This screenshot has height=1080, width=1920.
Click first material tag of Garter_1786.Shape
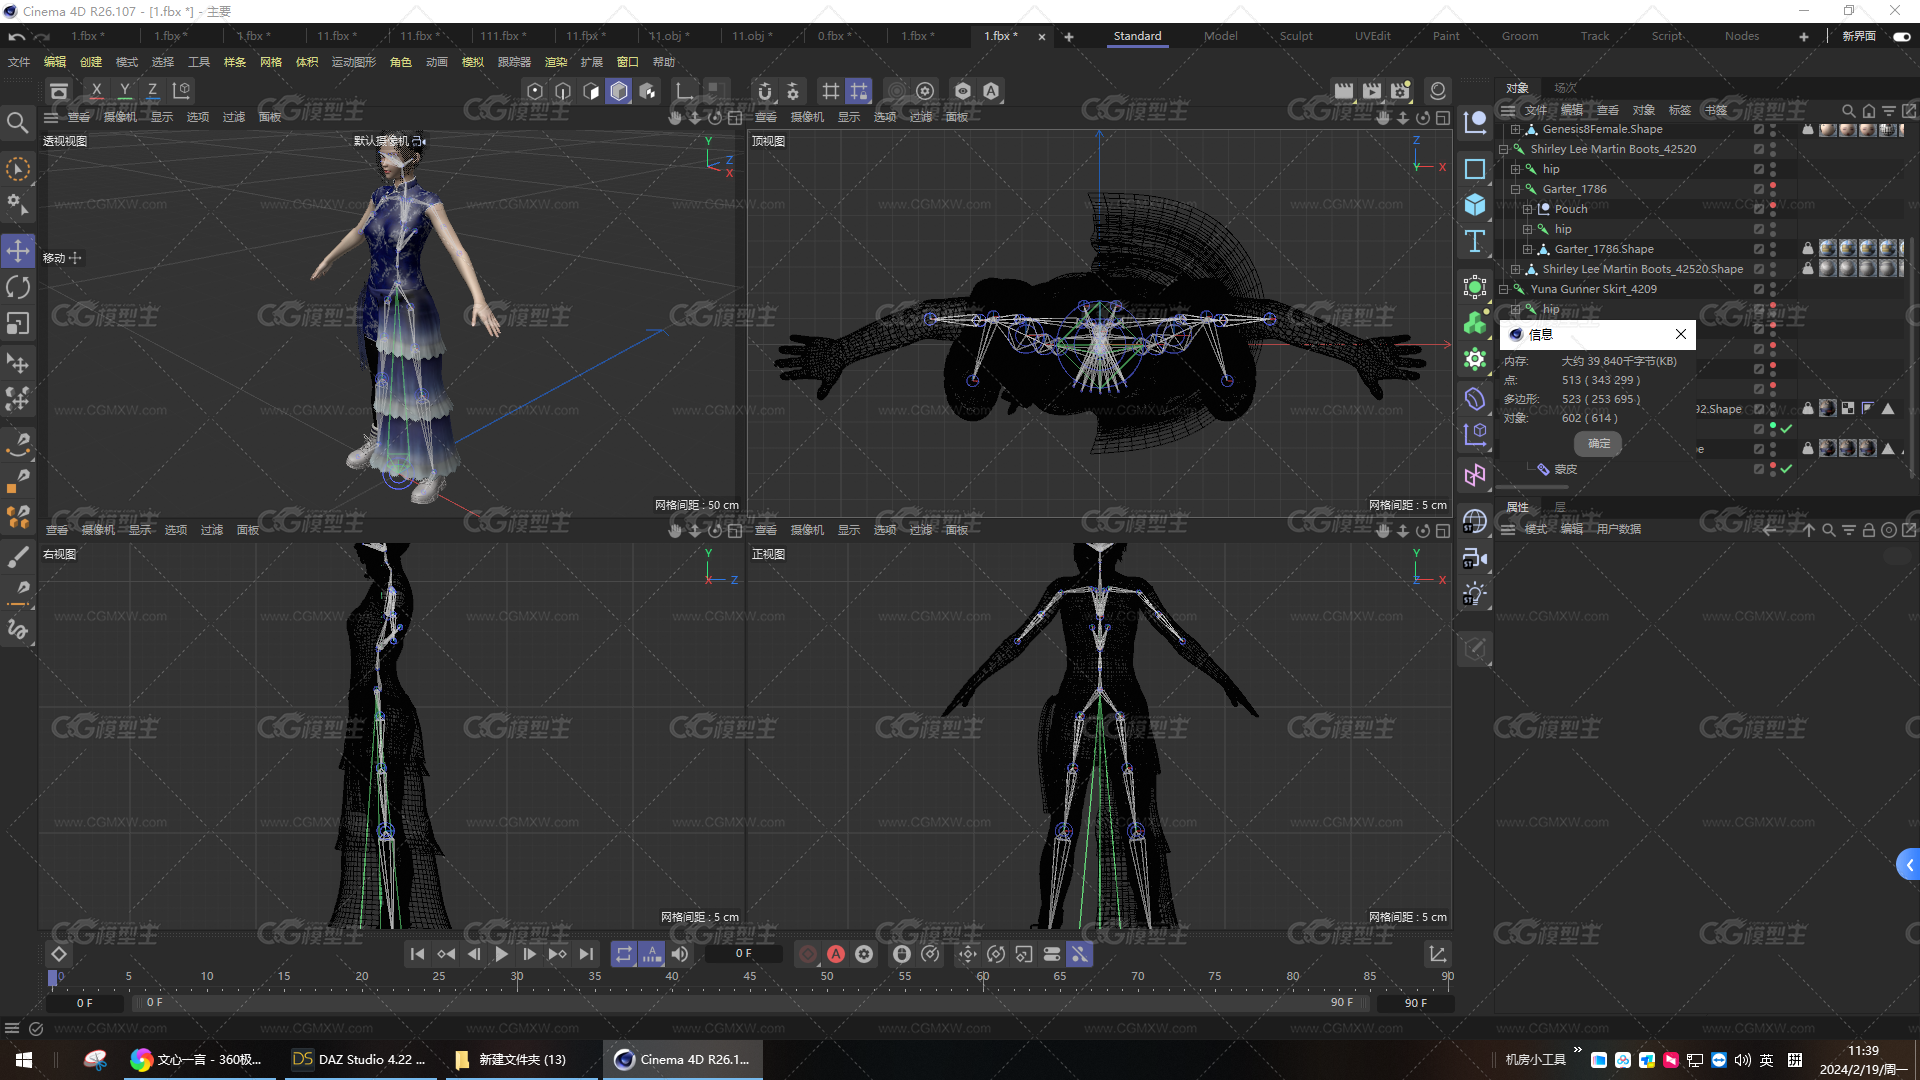pyautogui.click(x=1827, y=249)
